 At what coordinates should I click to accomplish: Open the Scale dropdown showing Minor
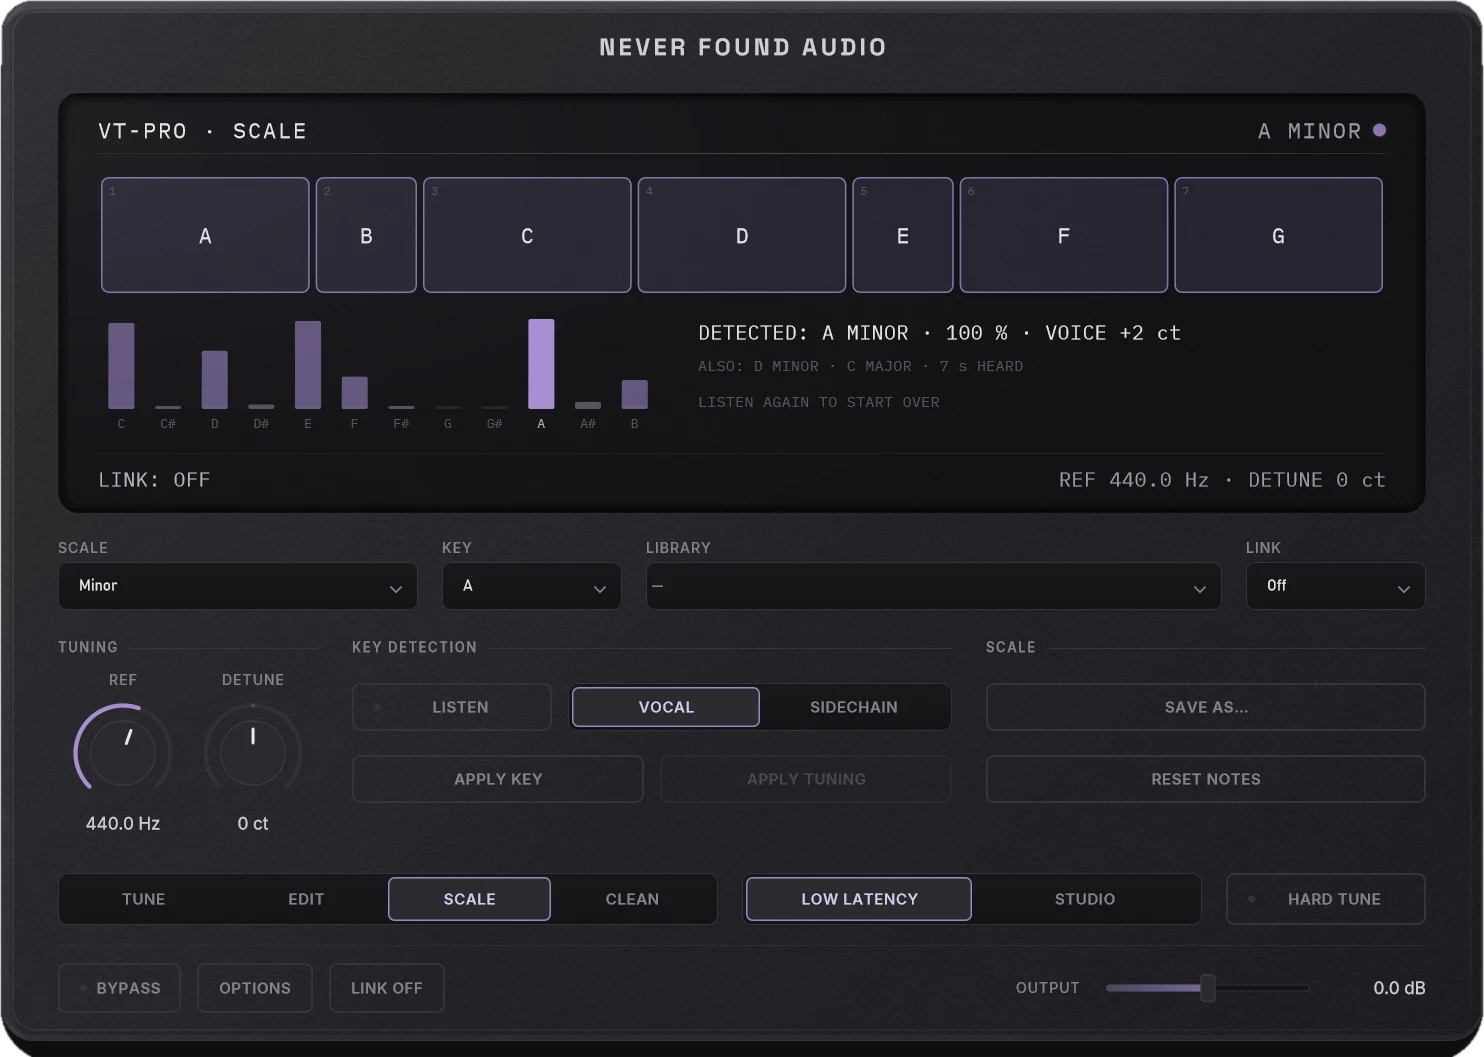point(238,586)
